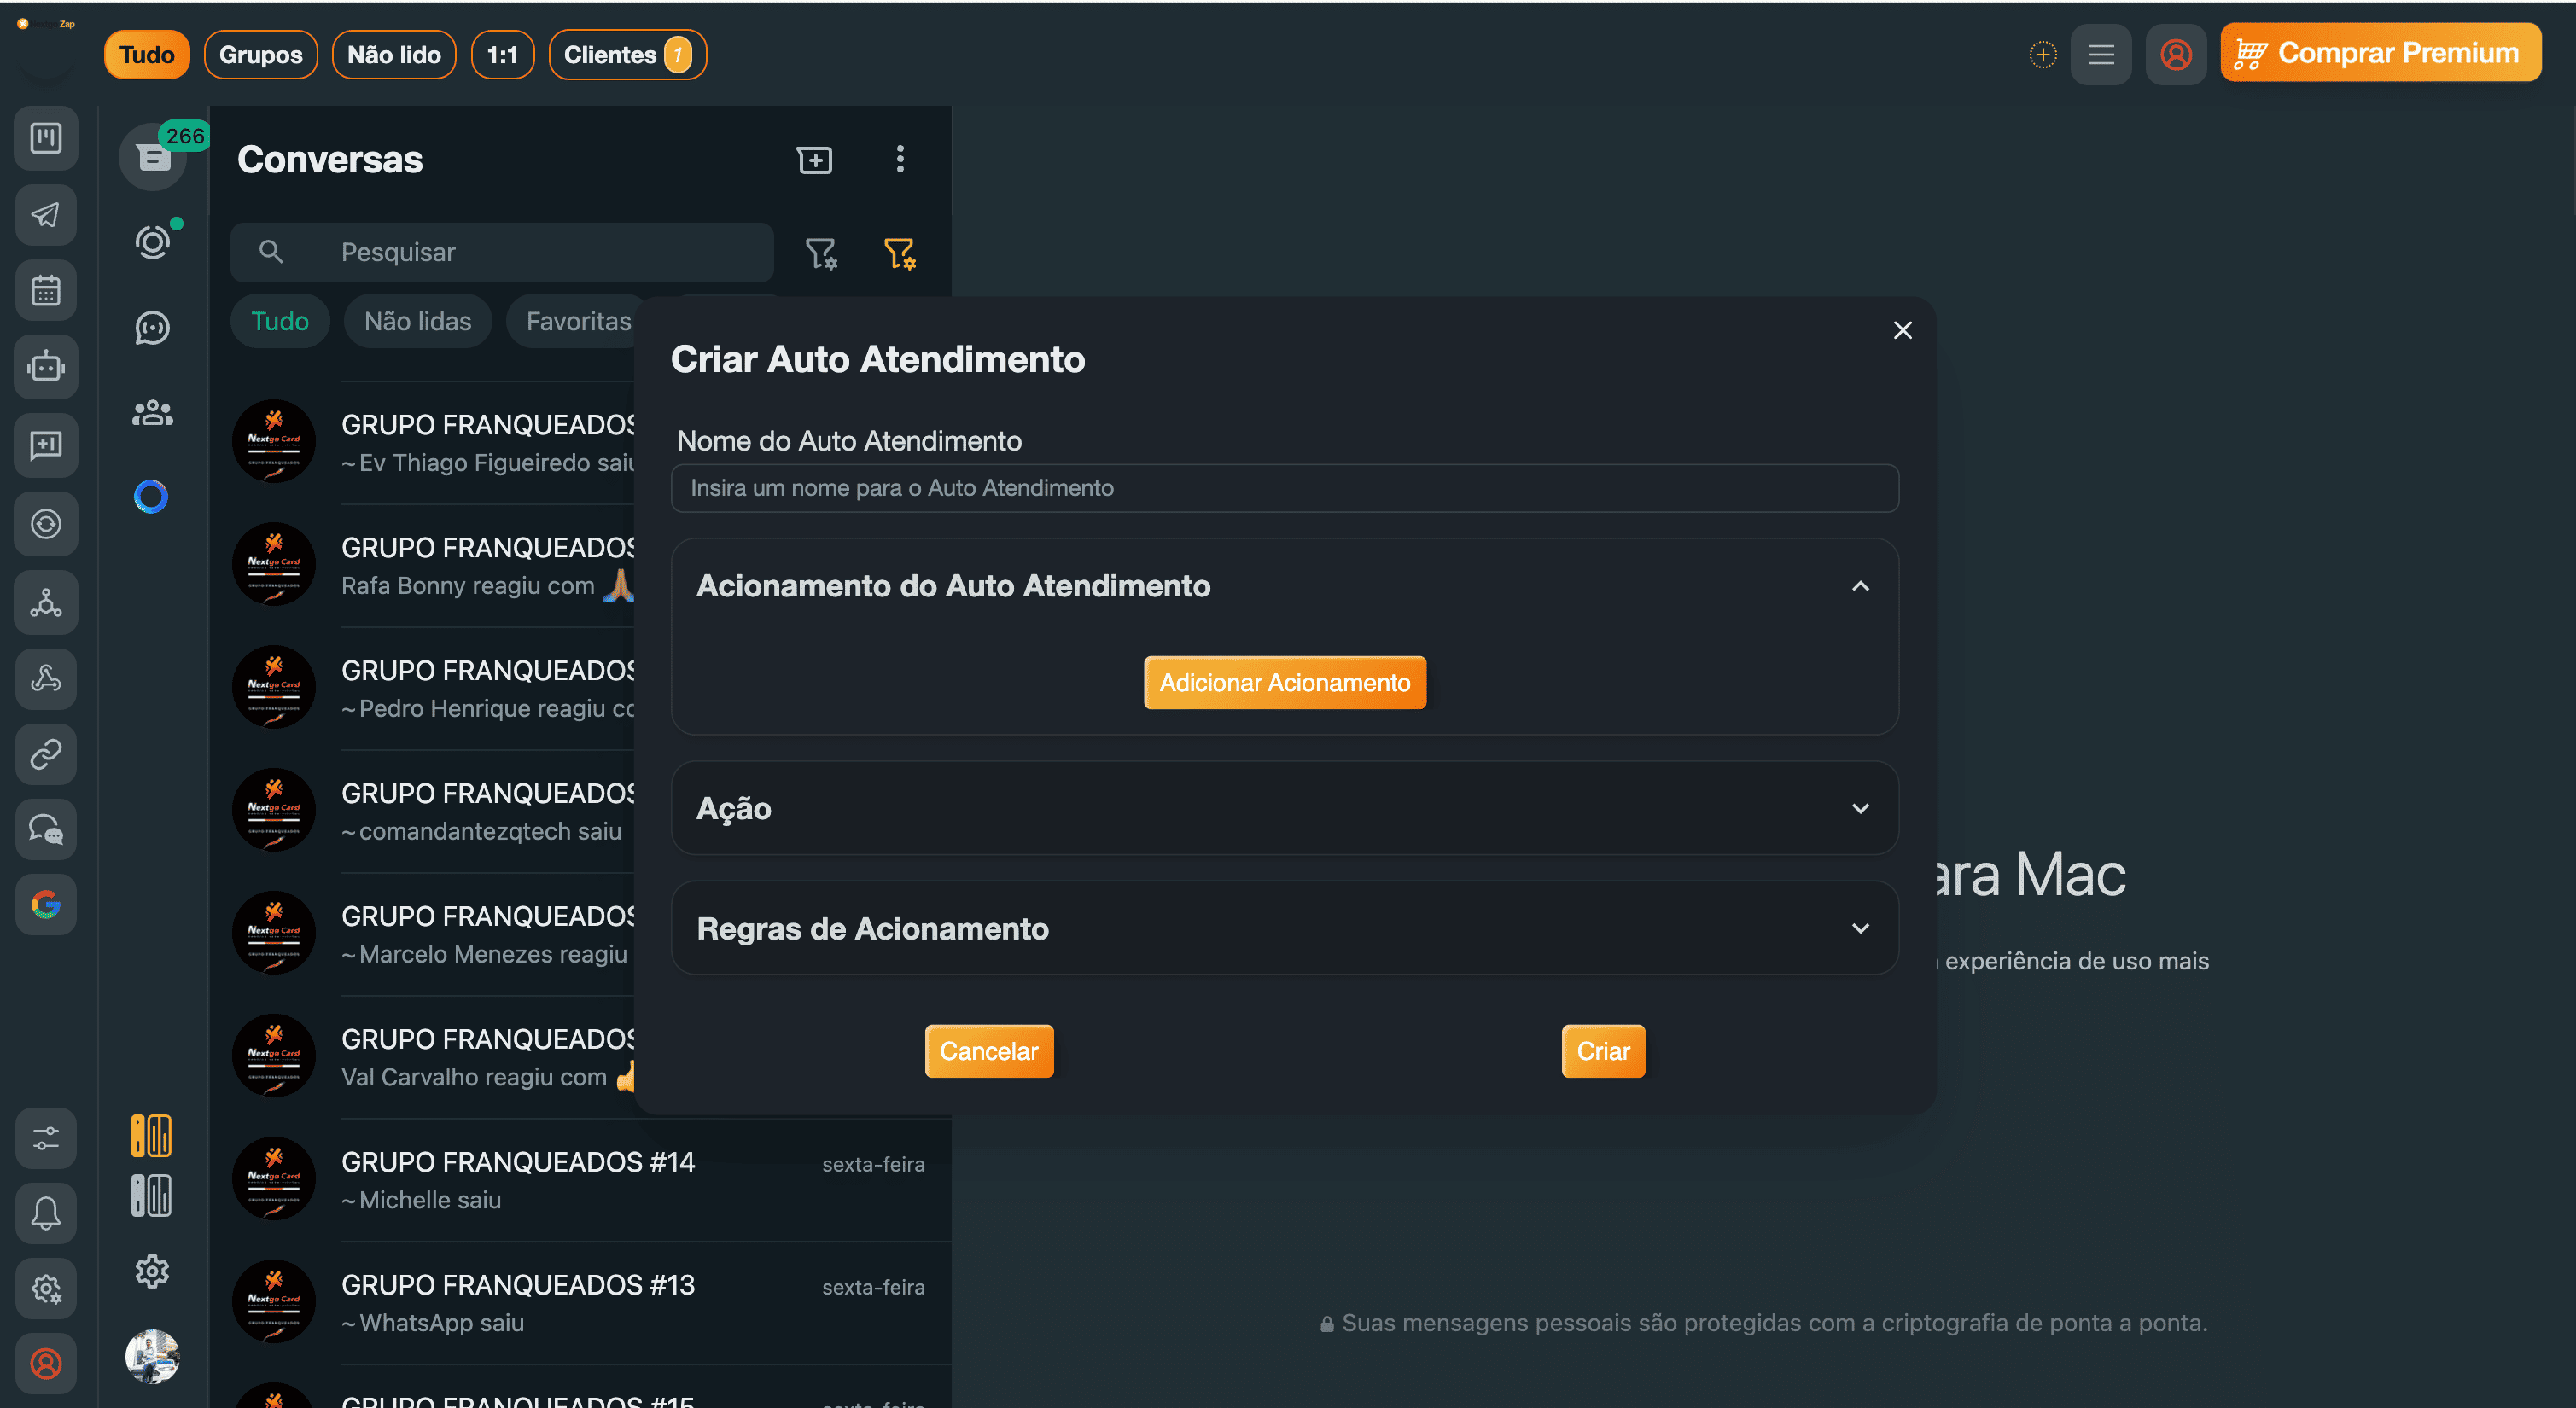Open the Google integration icon
Screen dimensions: 2576x1408
tap(46, 905)
